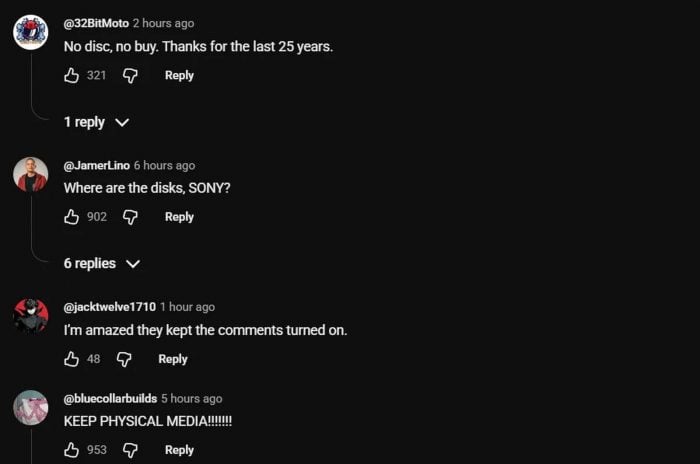Screen dimensions: 700x464
Task: Reply to @32BitMoto's comment
Action: coord(179,75)
